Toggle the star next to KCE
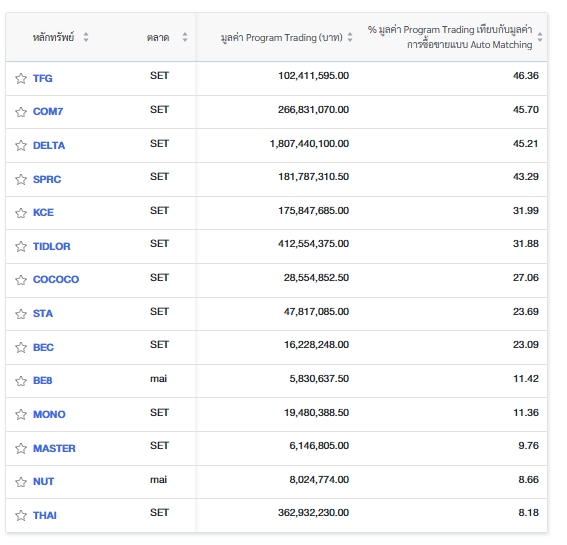This screenshot has width=567, height=545. click(x=21, y=213)
